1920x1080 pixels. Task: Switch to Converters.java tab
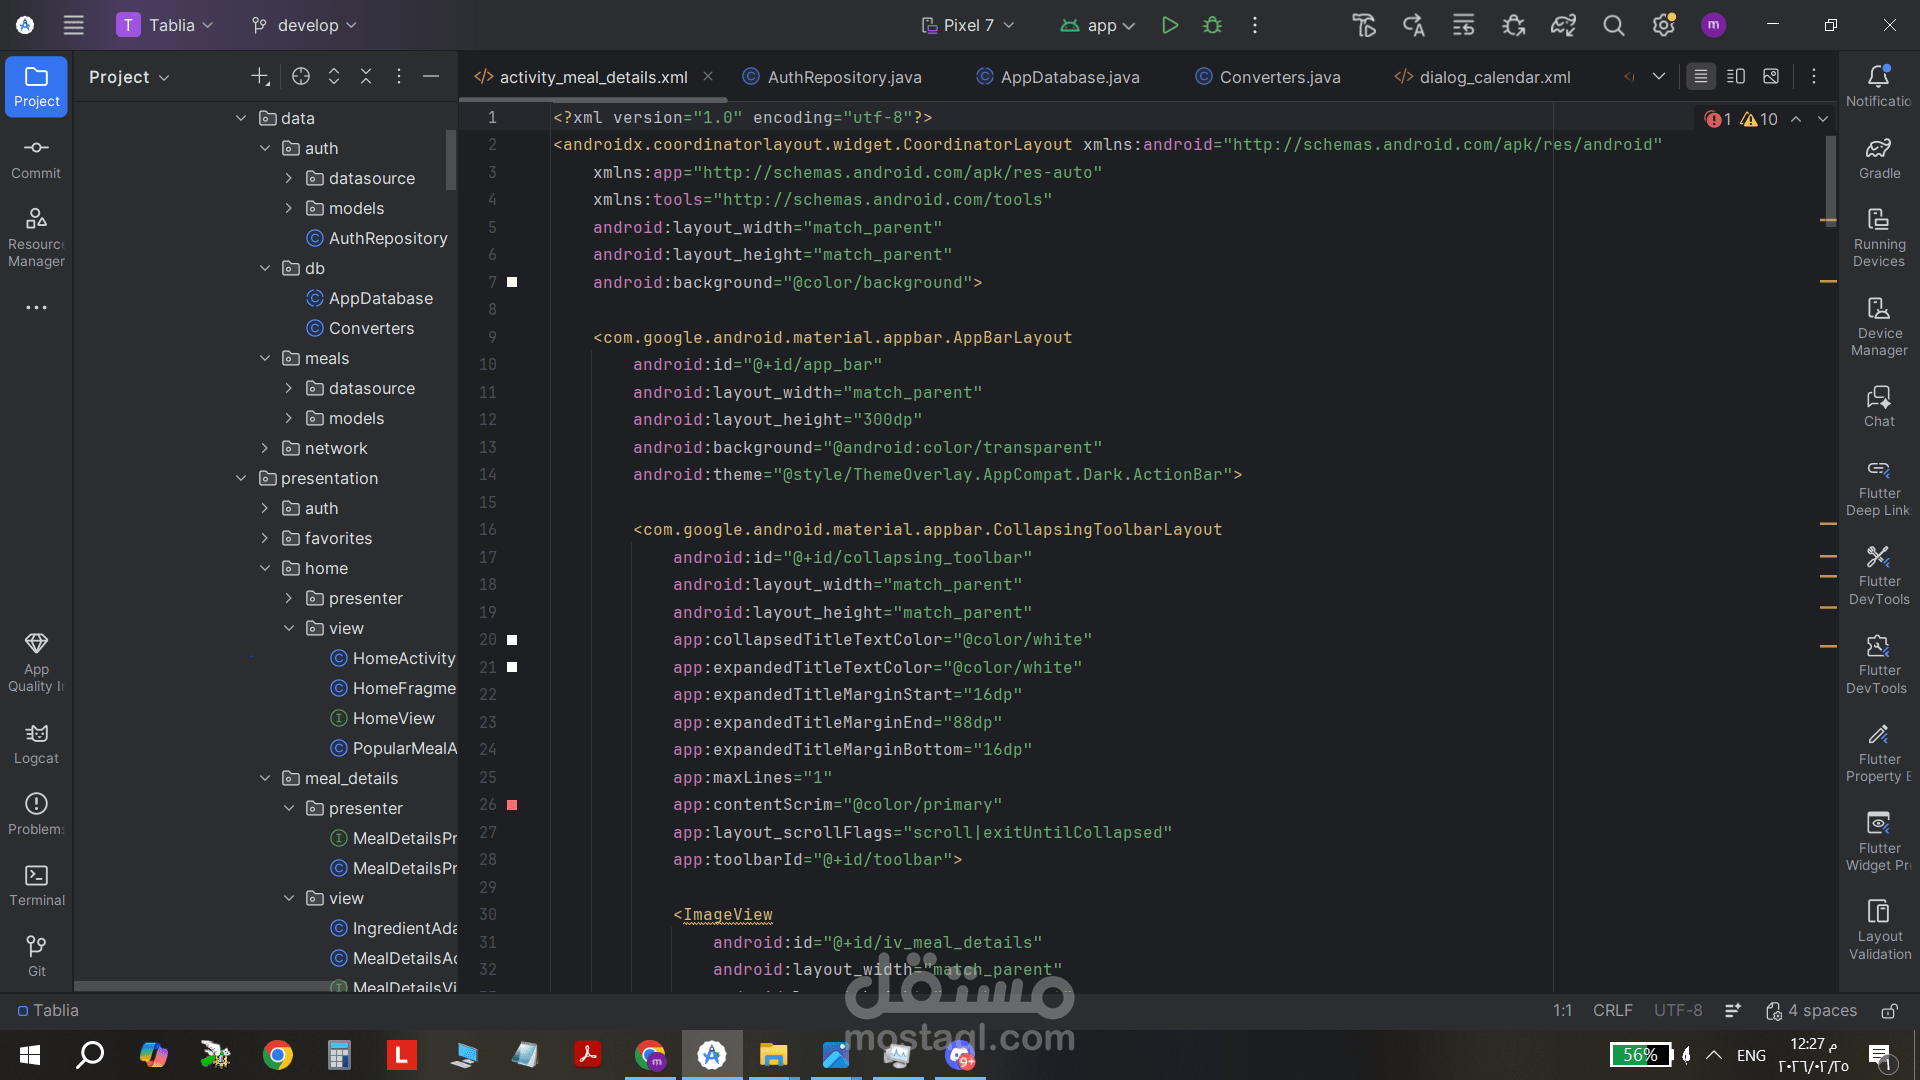click(1279, 77)
